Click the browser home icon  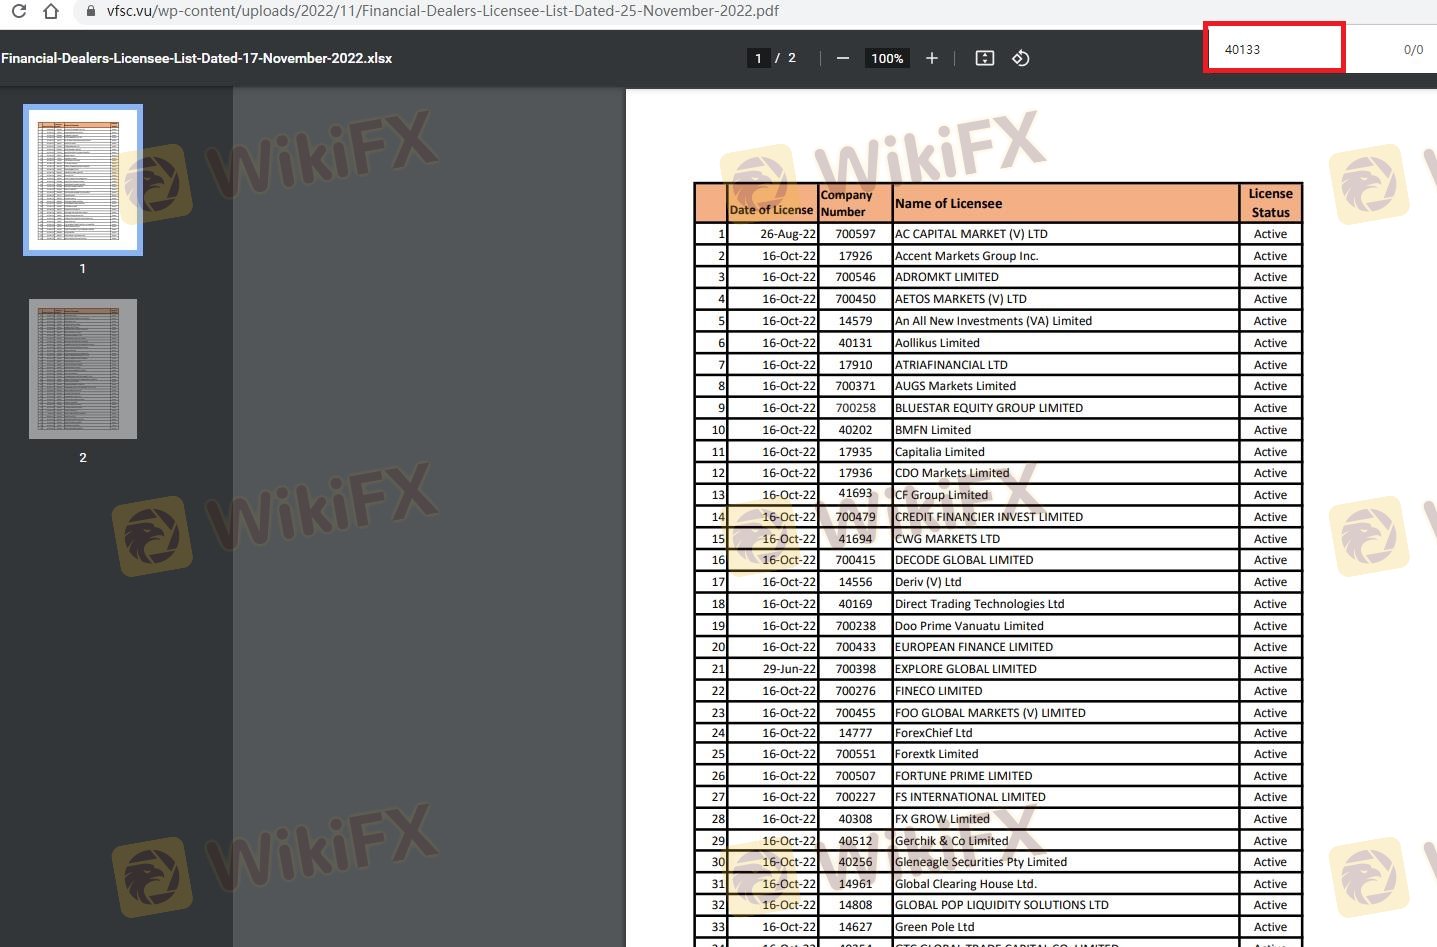click(x=51, y=11)
